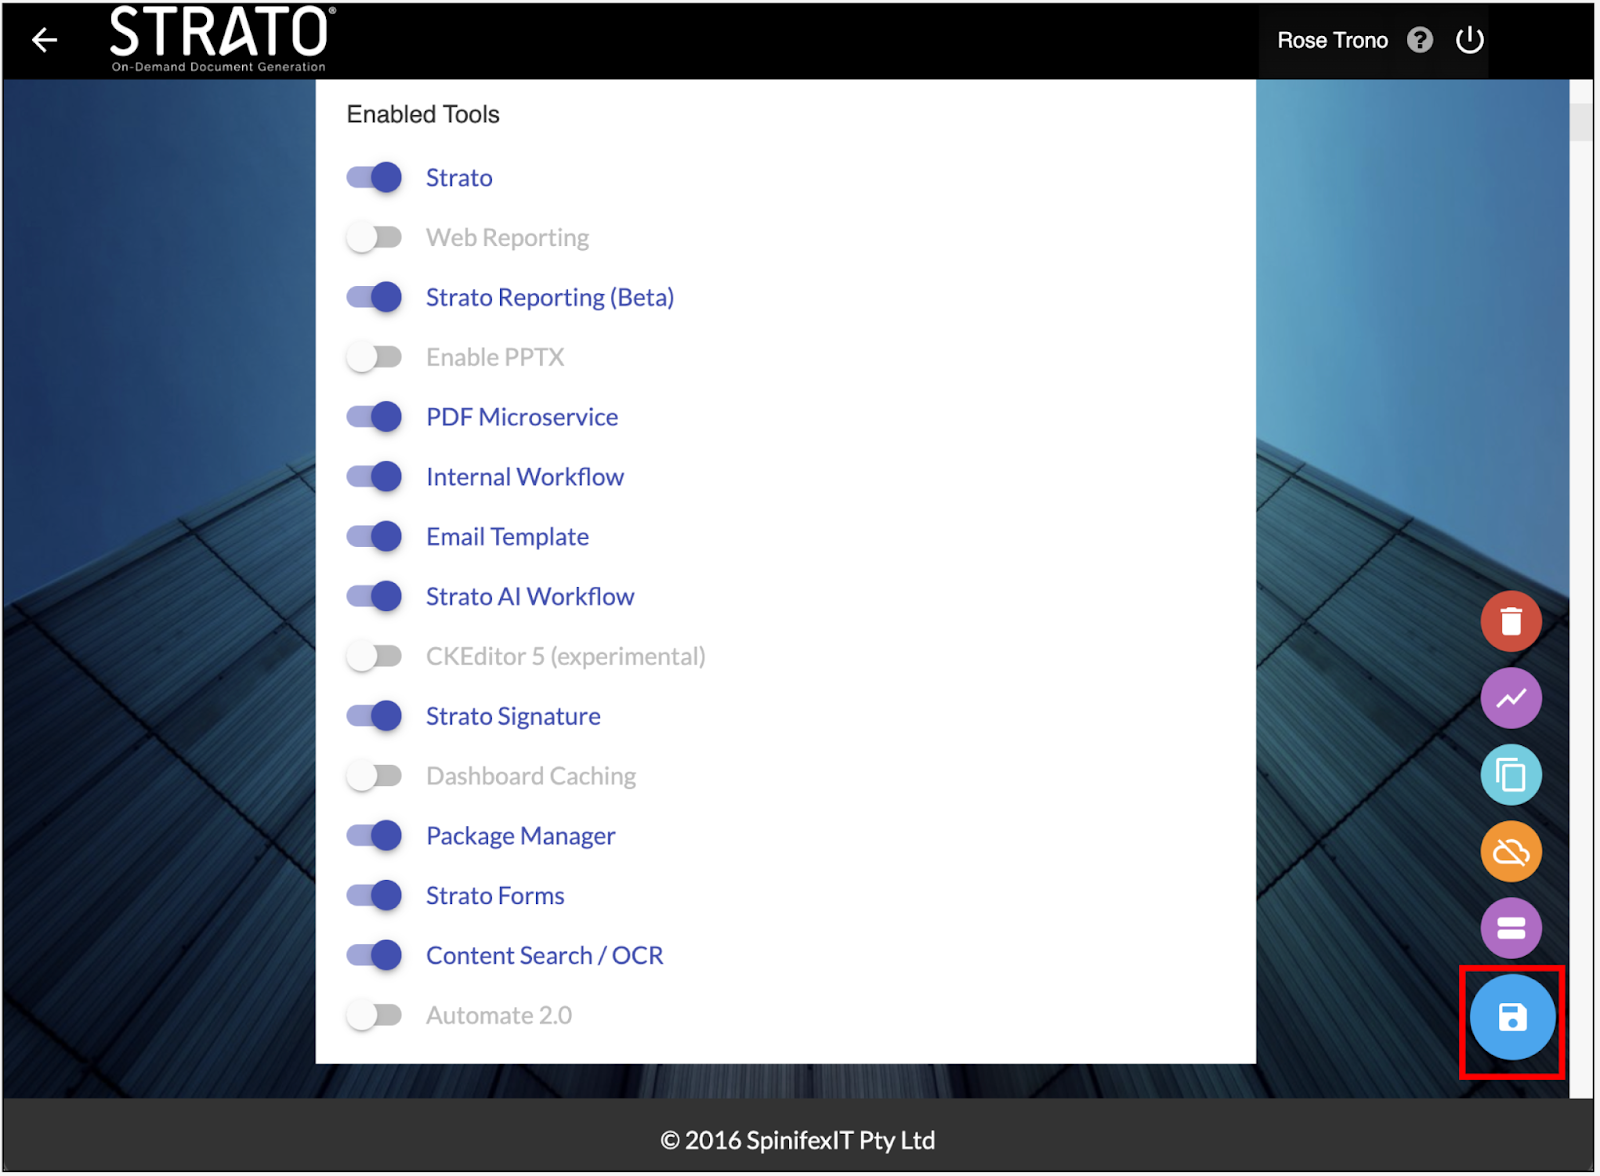Click the Rose Trono user name

point(1332,41)
